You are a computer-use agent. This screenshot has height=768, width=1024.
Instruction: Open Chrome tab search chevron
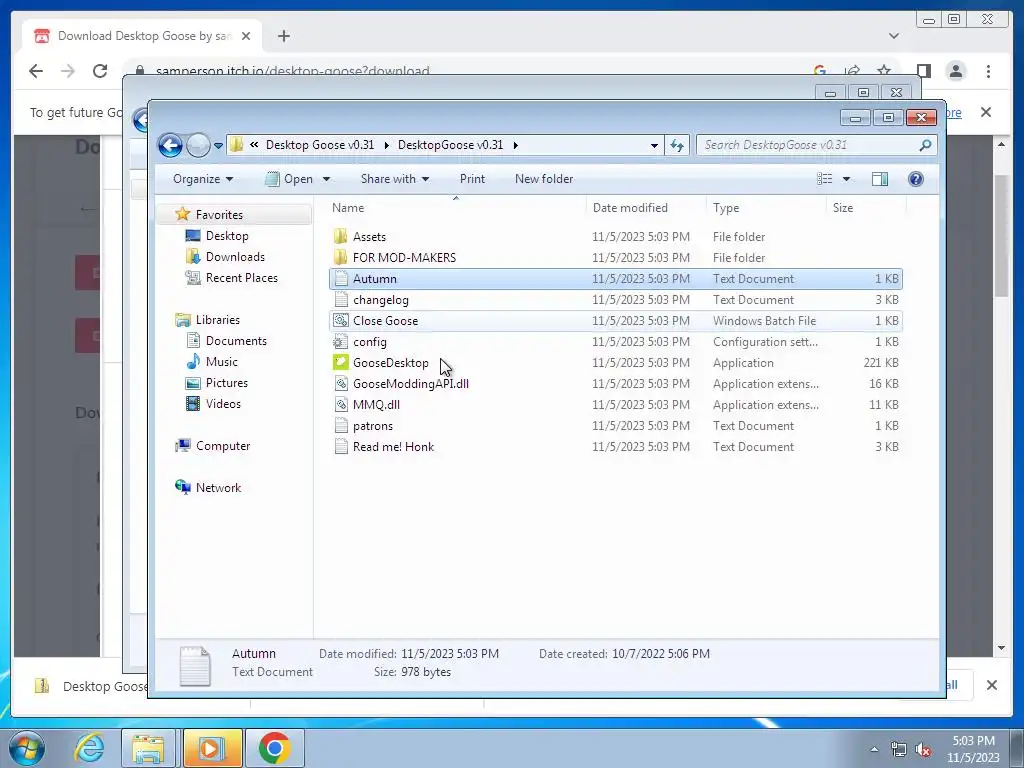[x=894, y=36]
